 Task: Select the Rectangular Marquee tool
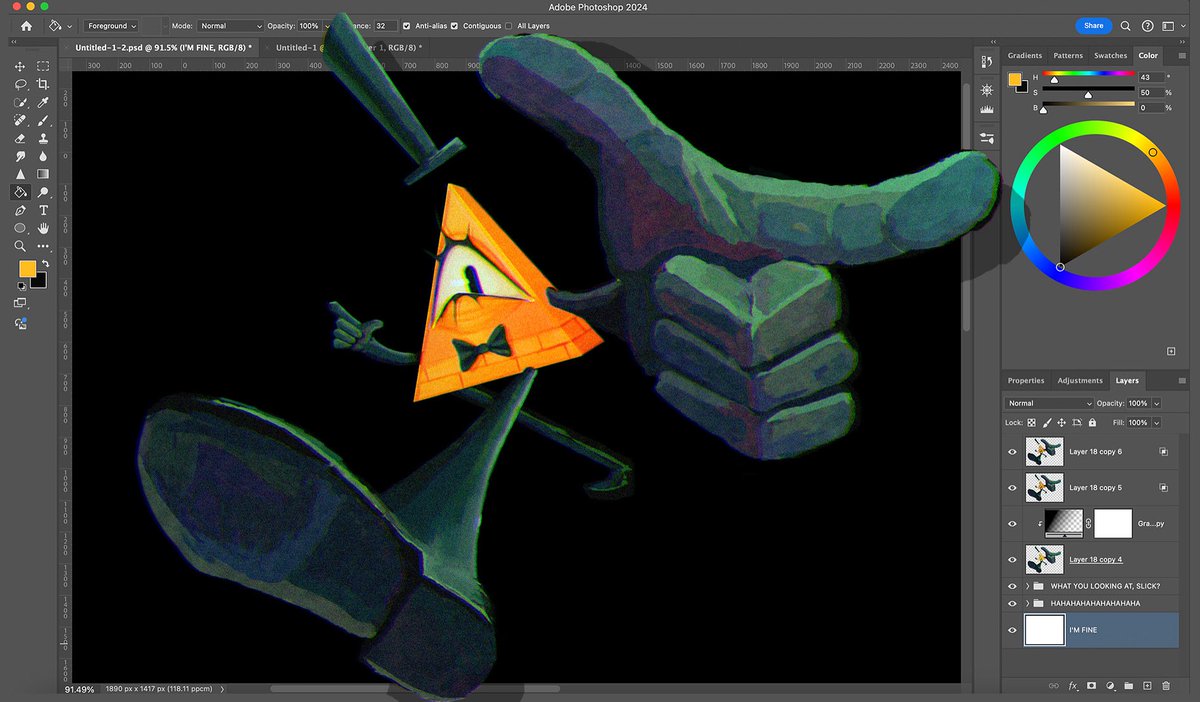43,66
